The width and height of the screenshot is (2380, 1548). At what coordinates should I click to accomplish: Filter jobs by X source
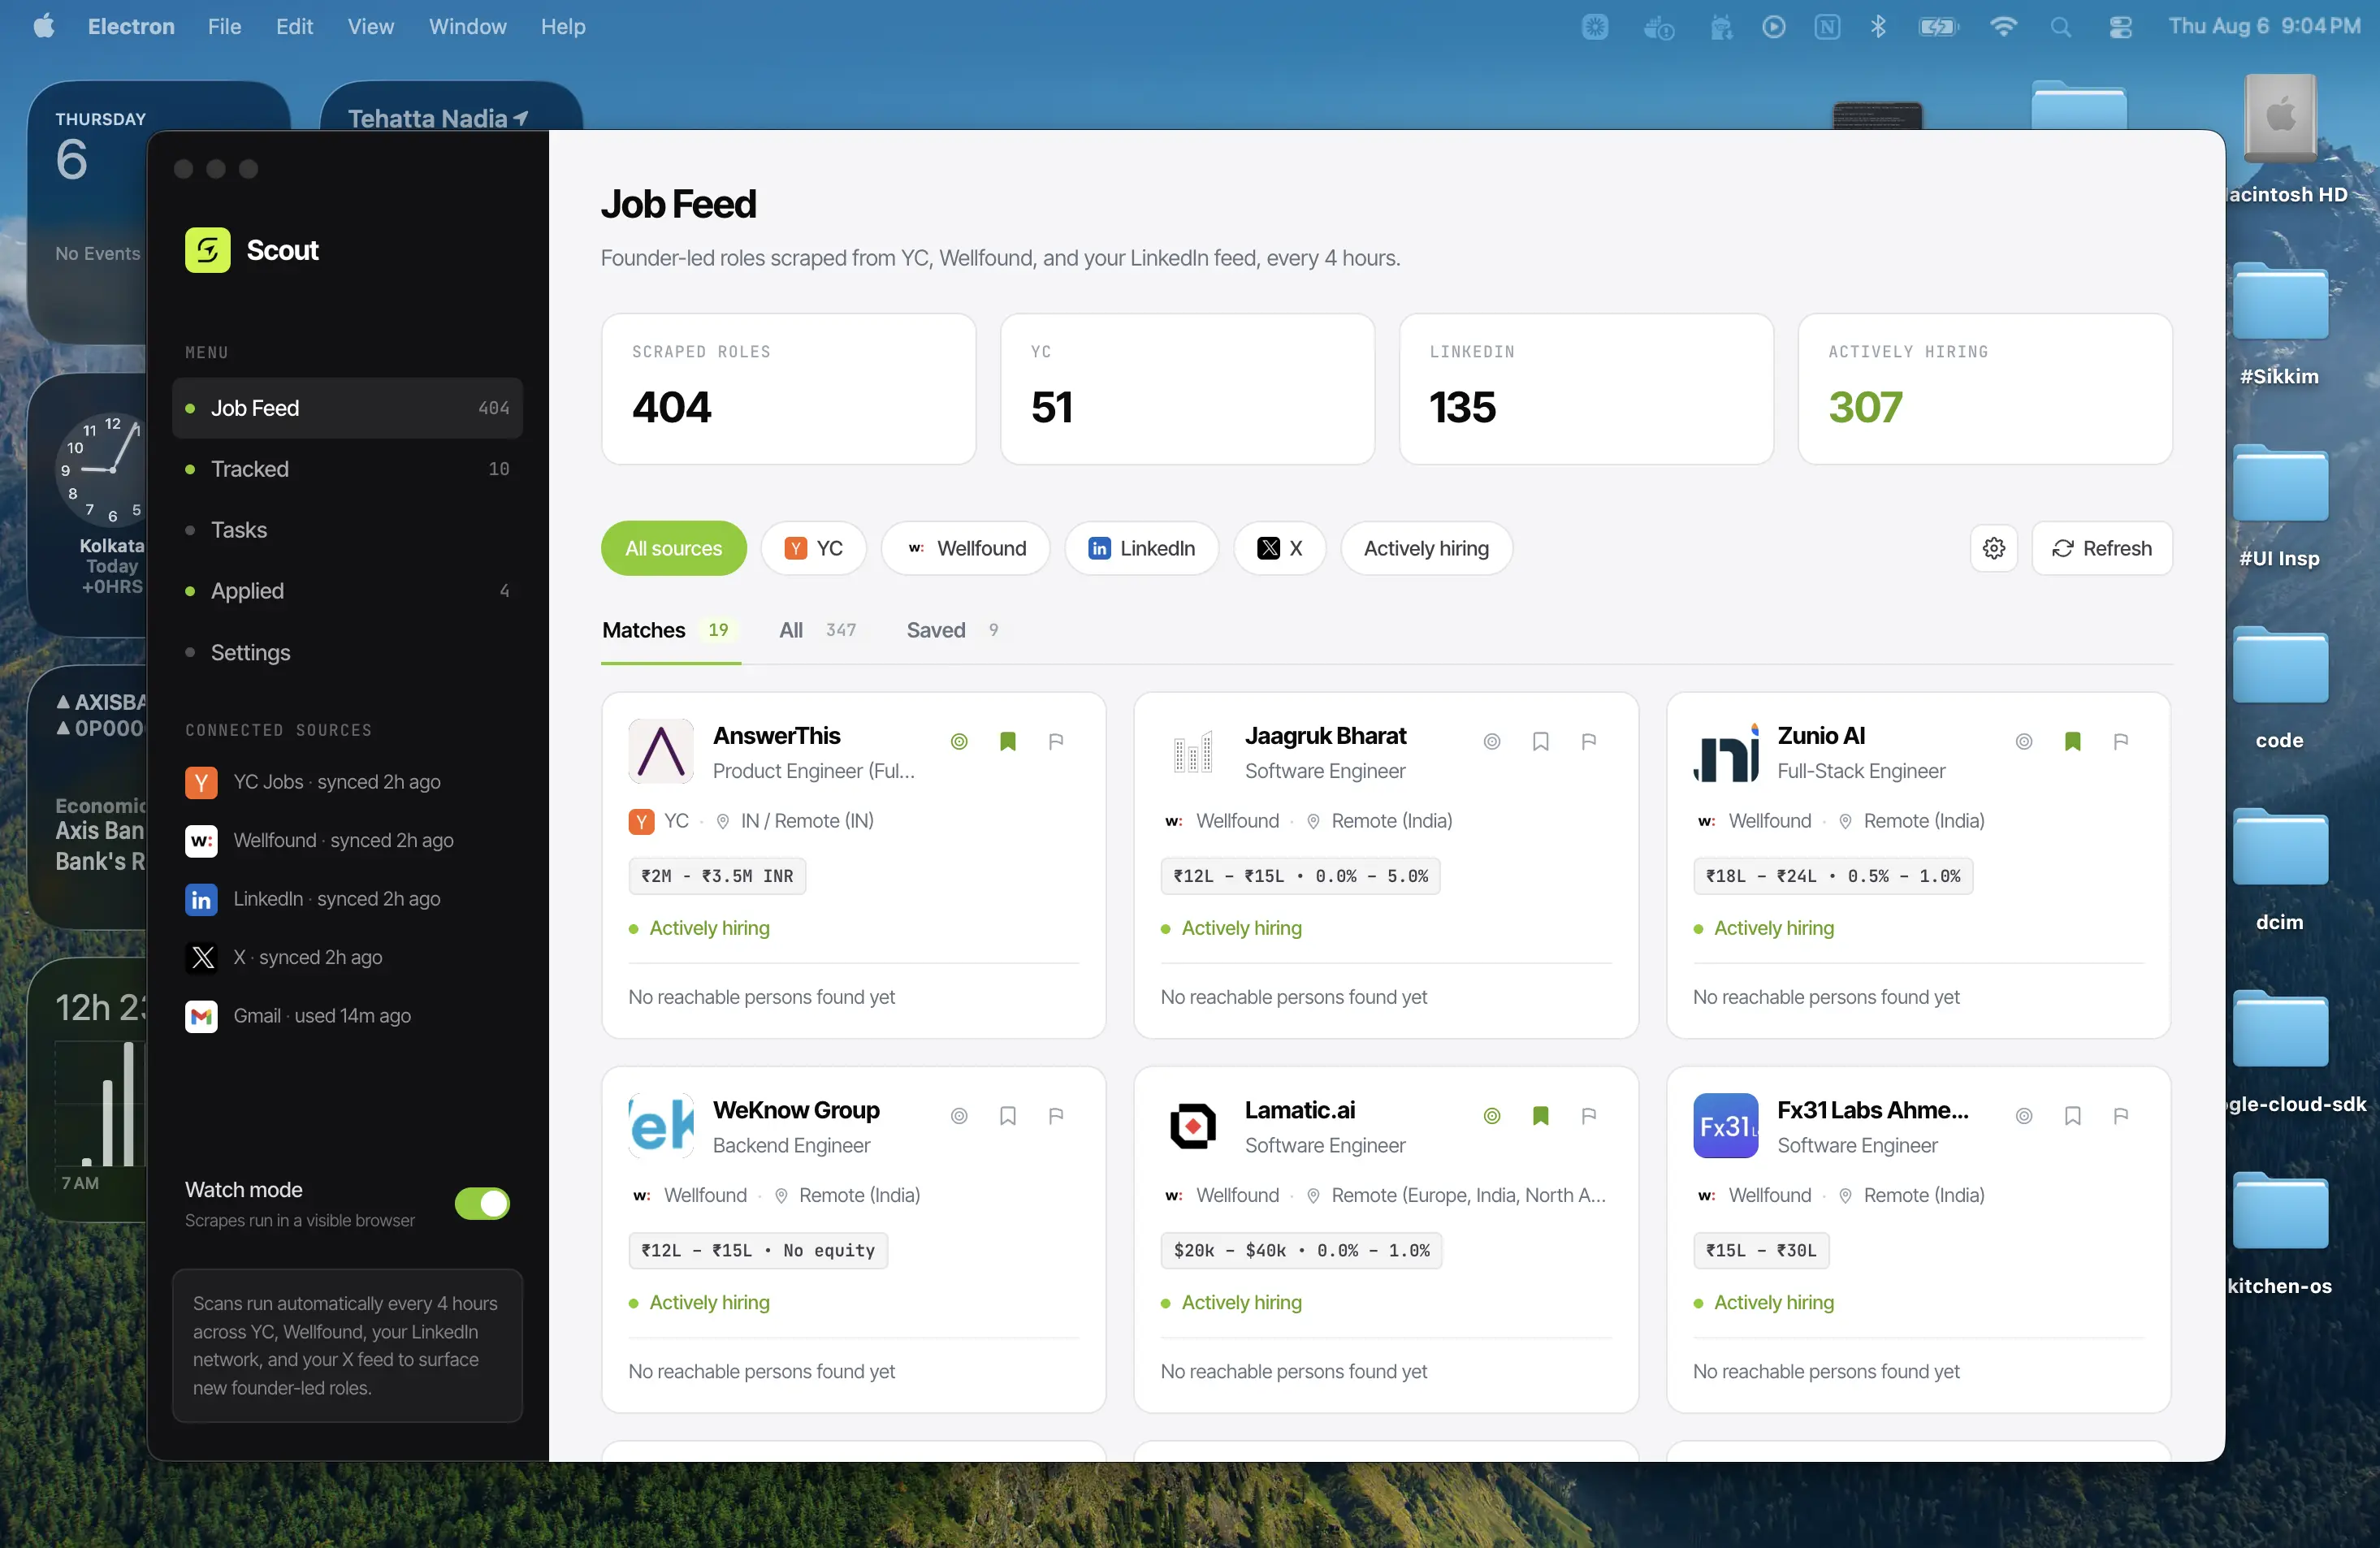pos(1279,548)
